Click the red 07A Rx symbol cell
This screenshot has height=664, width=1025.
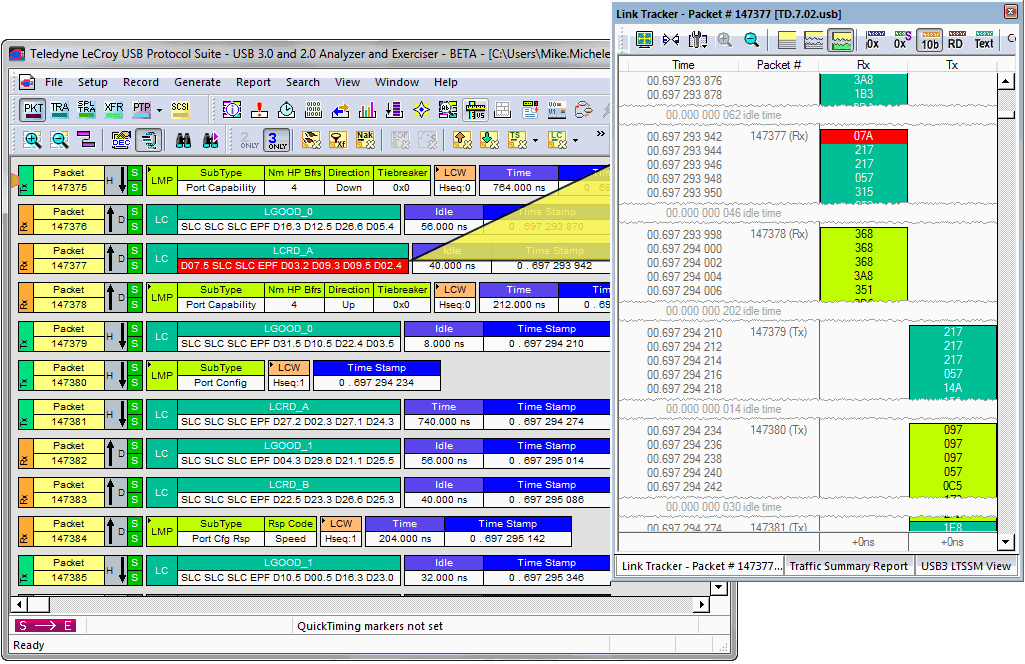point(863,136)
